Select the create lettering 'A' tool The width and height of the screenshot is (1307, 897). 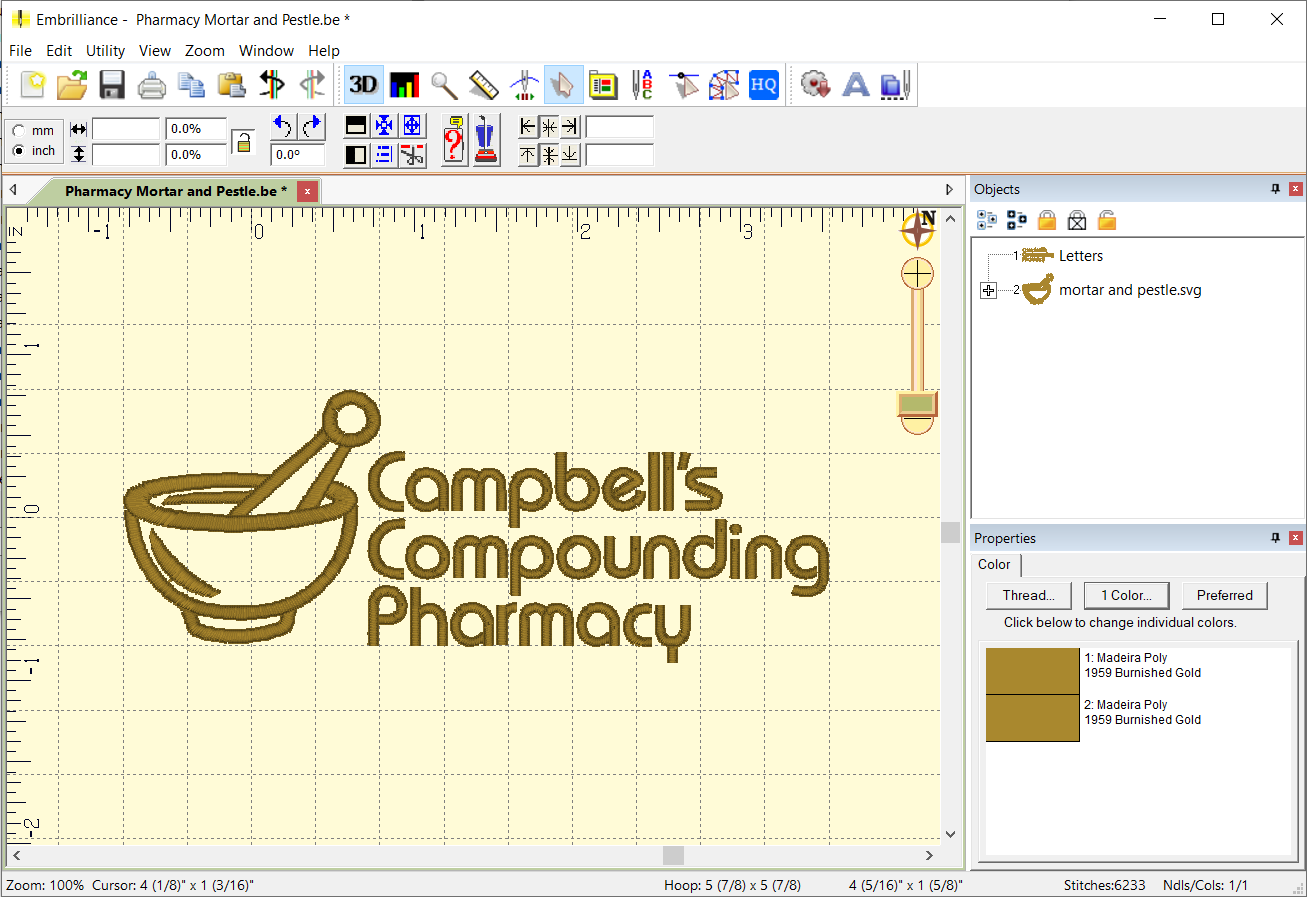tap(855, 85)
